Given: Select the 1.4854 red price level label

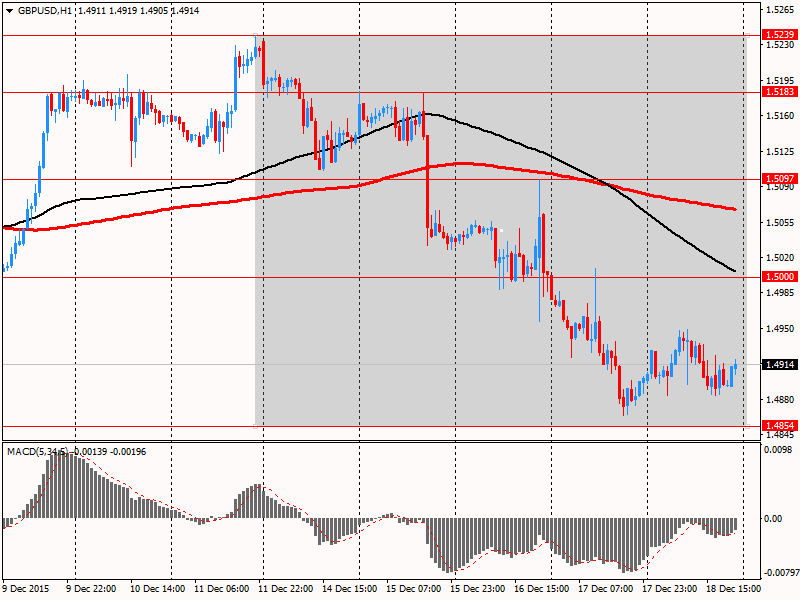Looking at the screenshot, I should (x=780, y=426).
